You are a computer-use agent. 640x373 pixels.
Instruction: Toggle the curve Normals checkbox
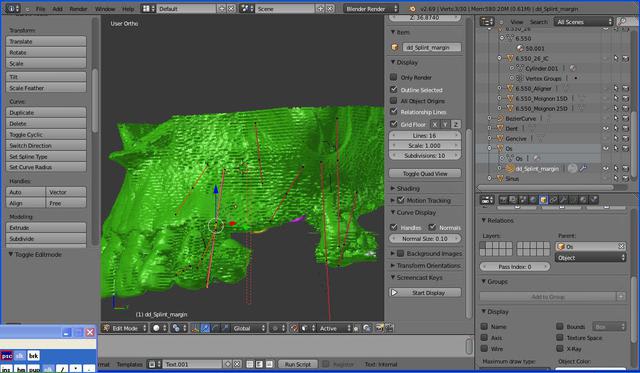(432, 227)
